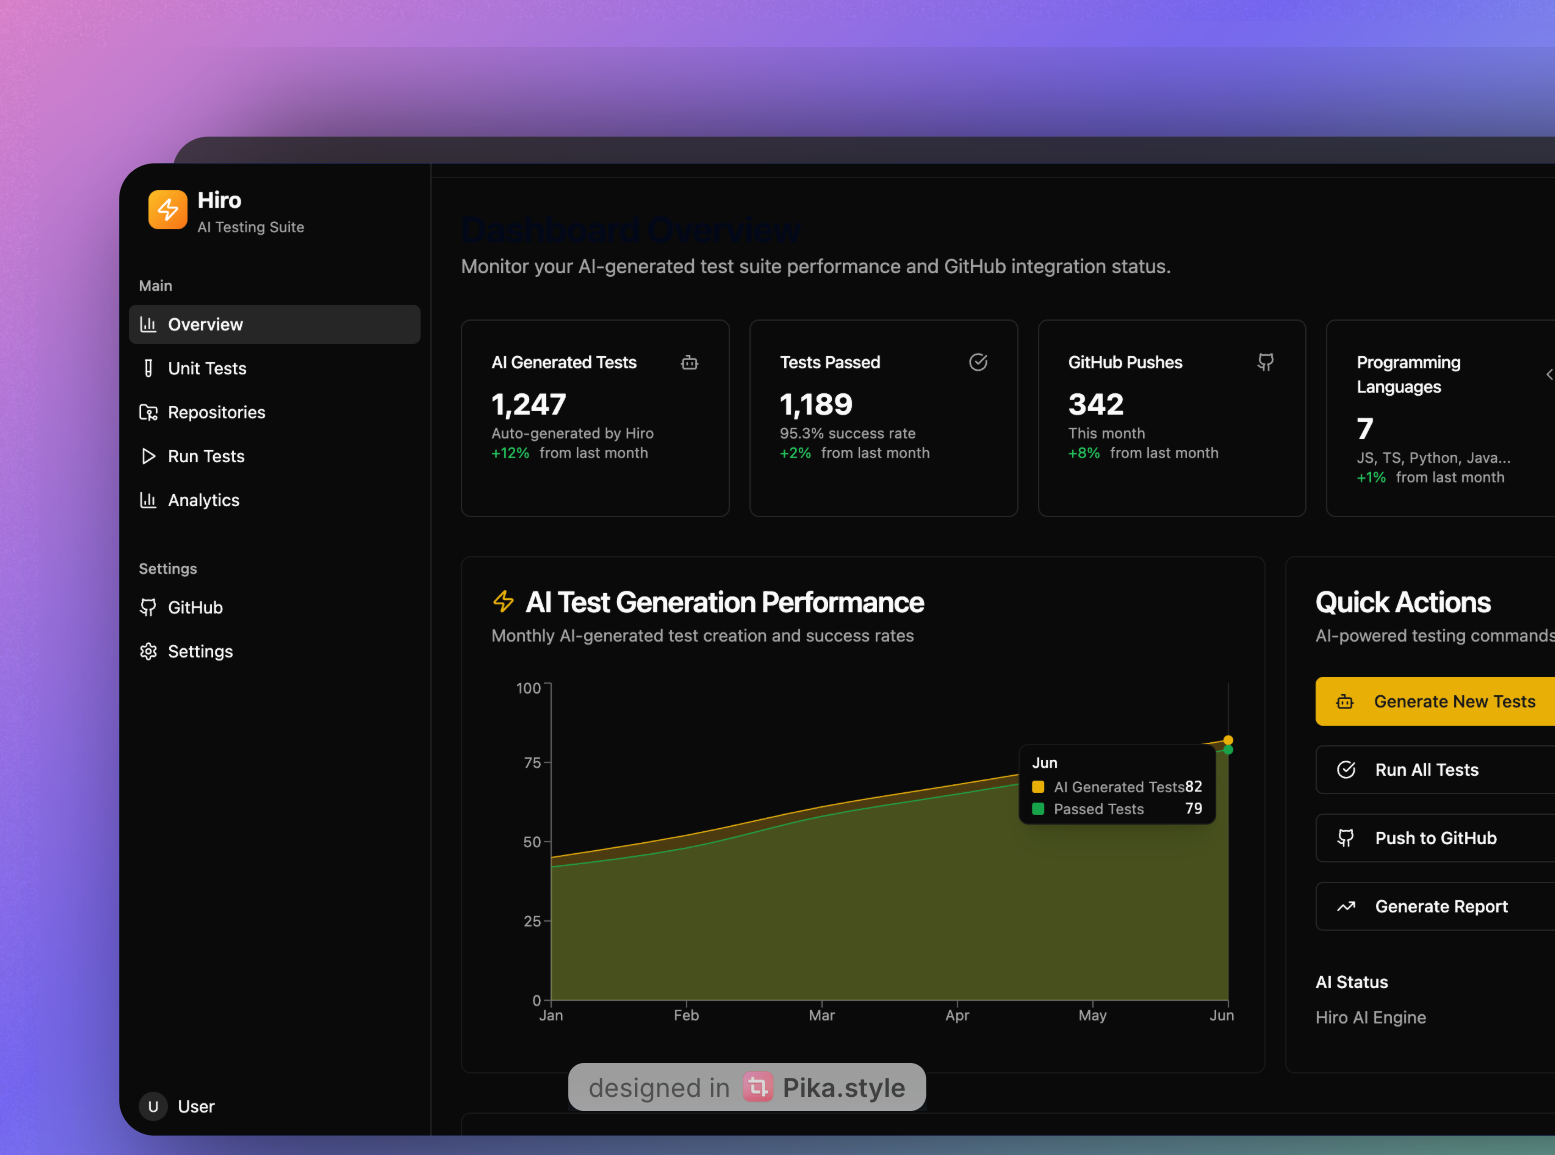Click the Jun data point on chart

tap(1228, 741)
